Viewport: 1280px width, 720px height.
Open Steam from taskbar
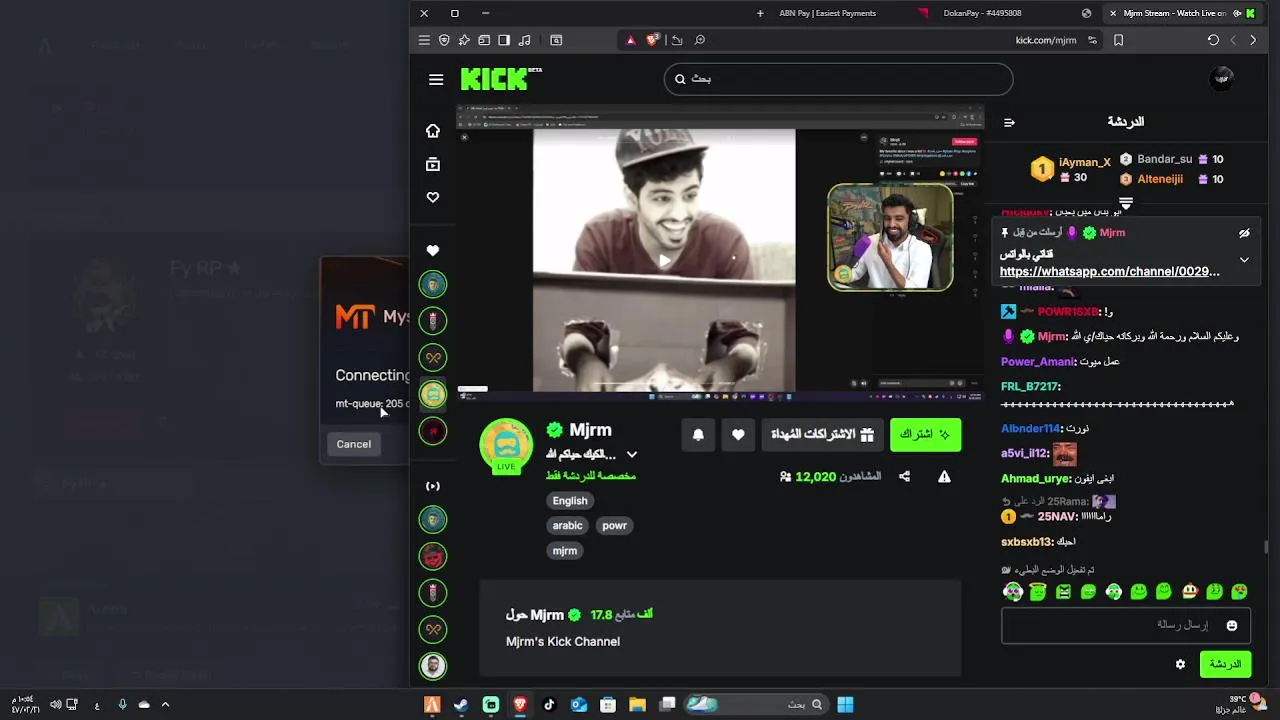pyautogui.click(x=461, y=705)
